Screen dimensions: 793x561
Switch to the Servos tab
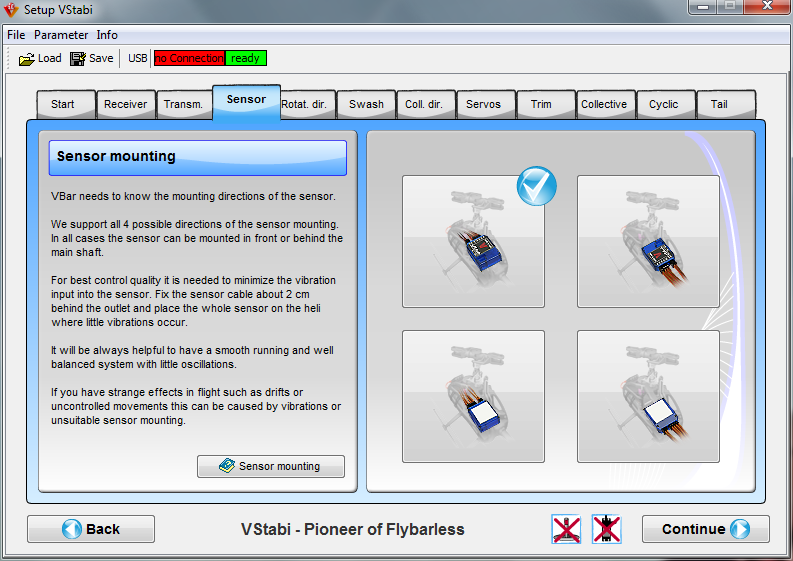(486, 104)
